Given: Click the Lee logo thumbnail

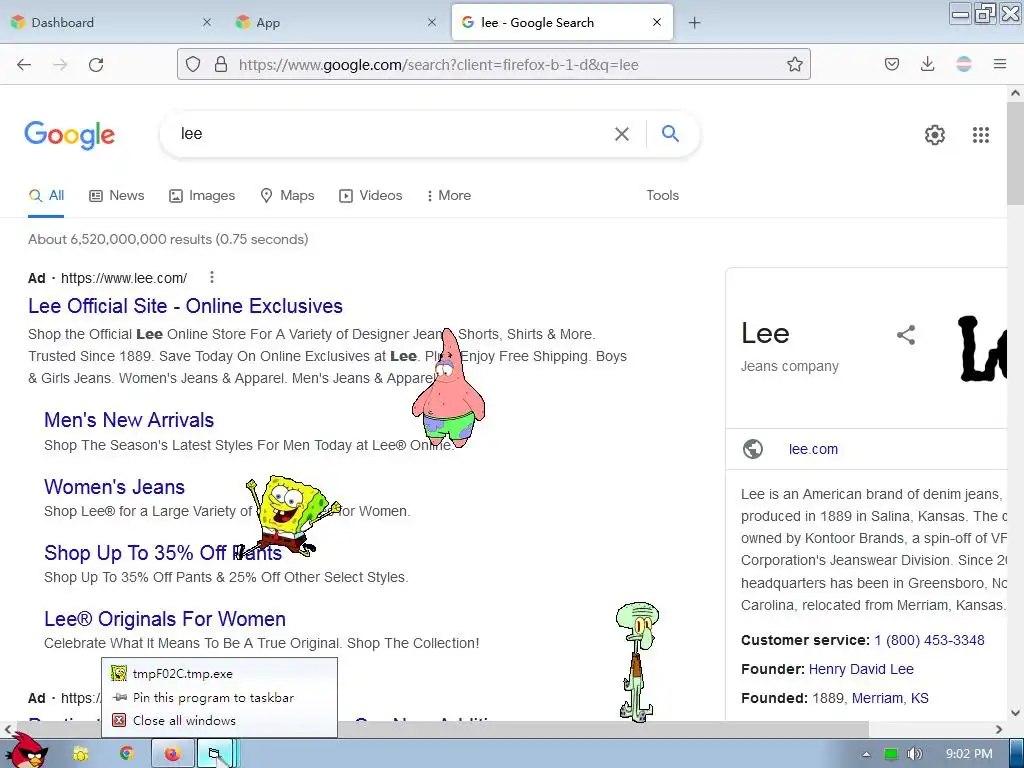Looking at the screenshot, I should (982, 348).
